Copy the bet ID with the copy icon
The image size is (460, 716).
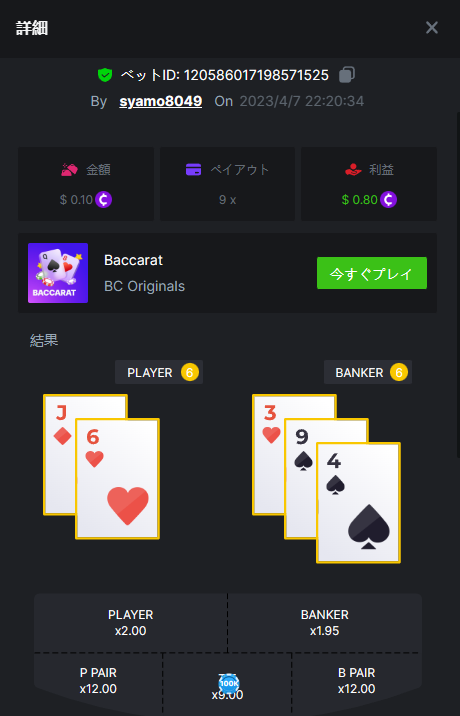coord(347,74)
